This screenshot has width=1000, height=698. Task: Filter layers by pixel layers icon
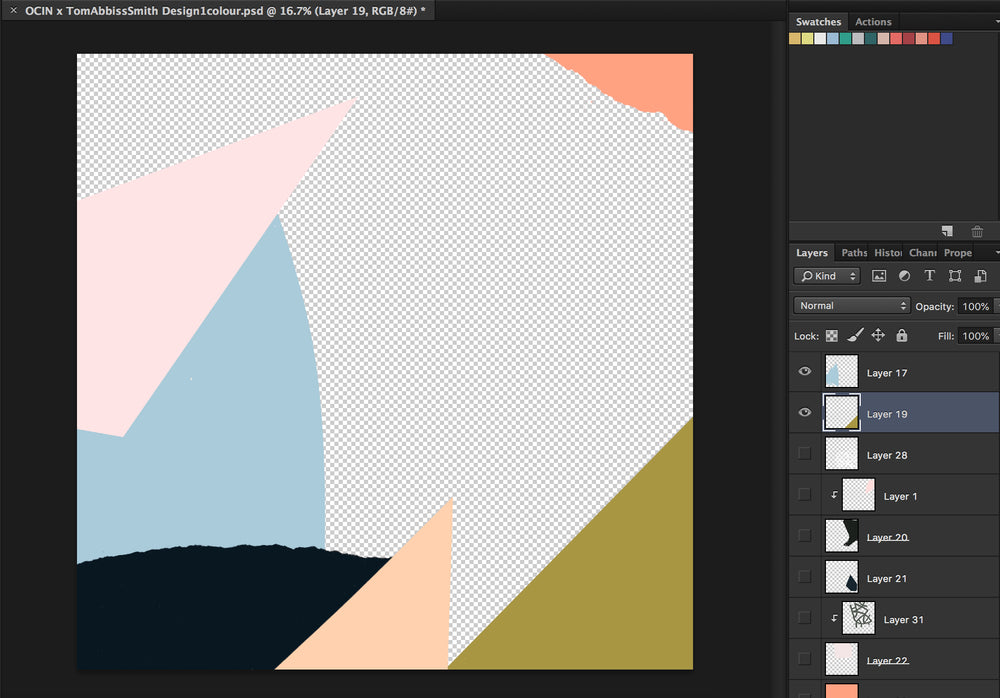click(x=879, y=276)
